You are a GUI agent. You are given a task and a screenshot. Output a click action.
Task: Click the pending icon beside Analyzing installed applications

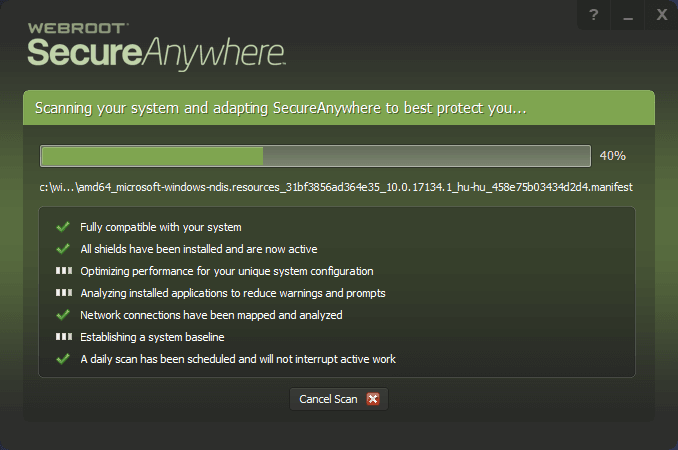coord(63,293)
